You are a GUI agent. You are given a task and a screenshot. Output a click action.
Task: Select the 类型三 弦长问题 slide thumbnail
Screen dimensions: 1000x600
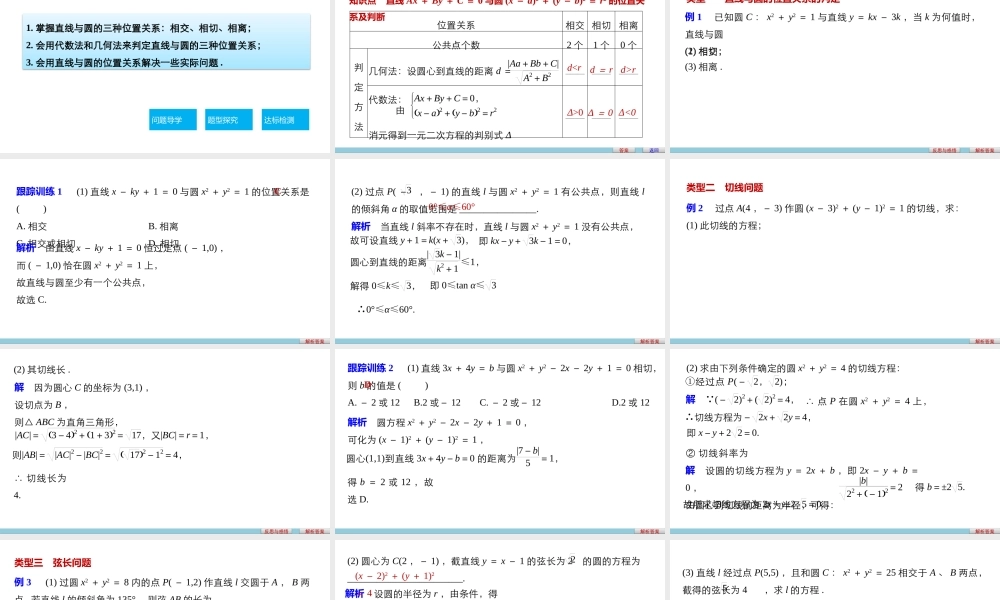pyautogui.click(x=166, y=570)
